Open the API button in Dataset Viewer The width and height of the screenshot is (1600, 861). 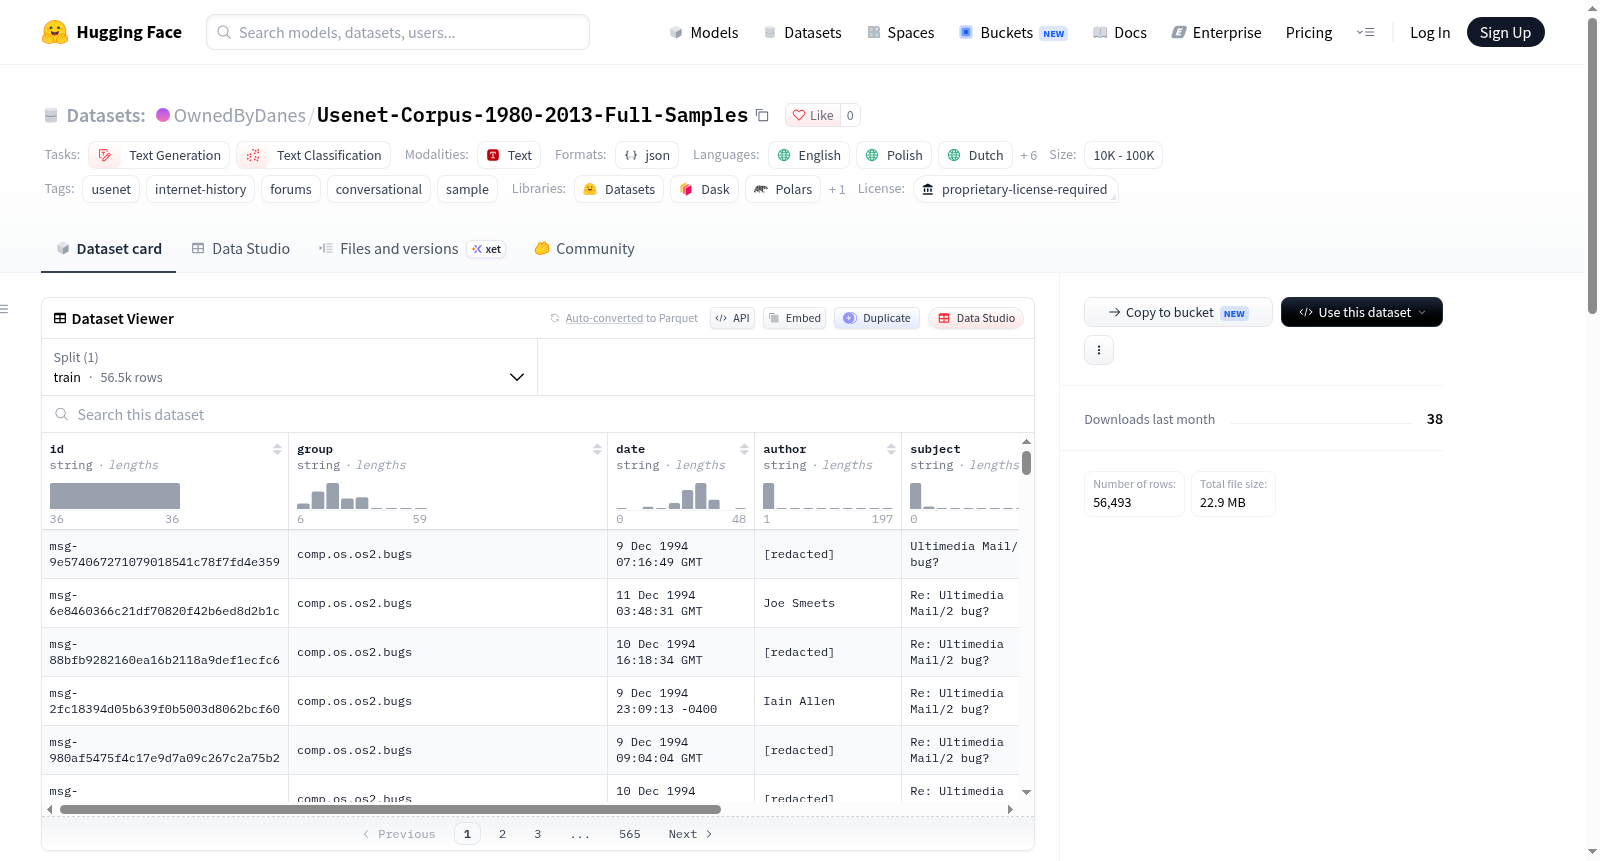(732, 318)
